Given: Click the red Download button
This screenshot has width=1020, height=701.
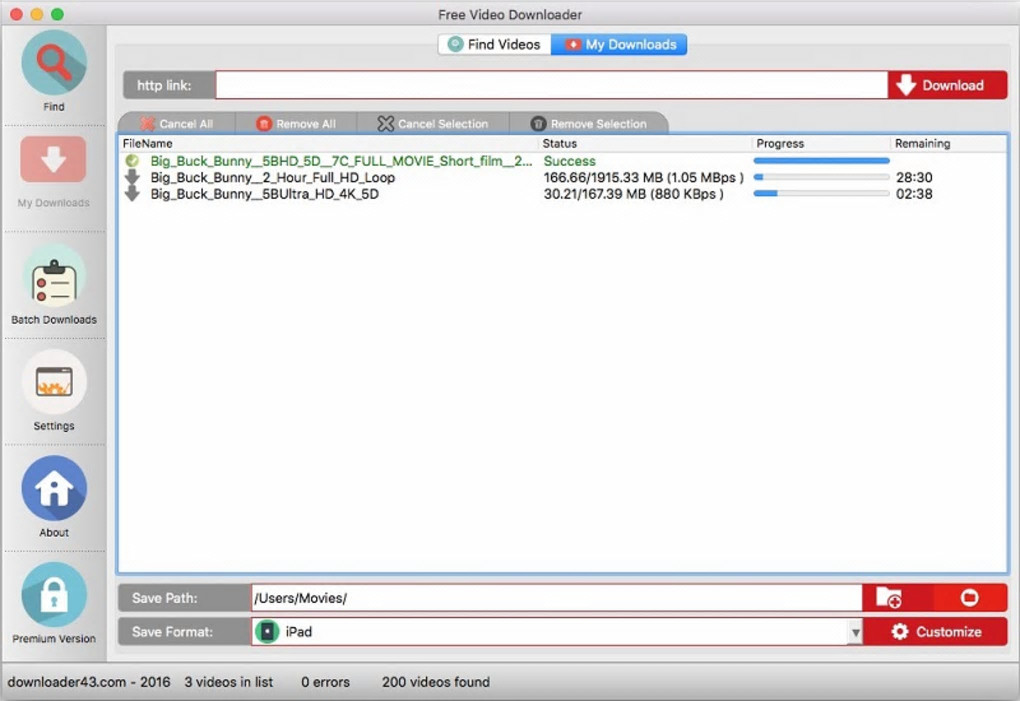Looking at the screenshot, I should pyautogui.click(x=947, y=85).
